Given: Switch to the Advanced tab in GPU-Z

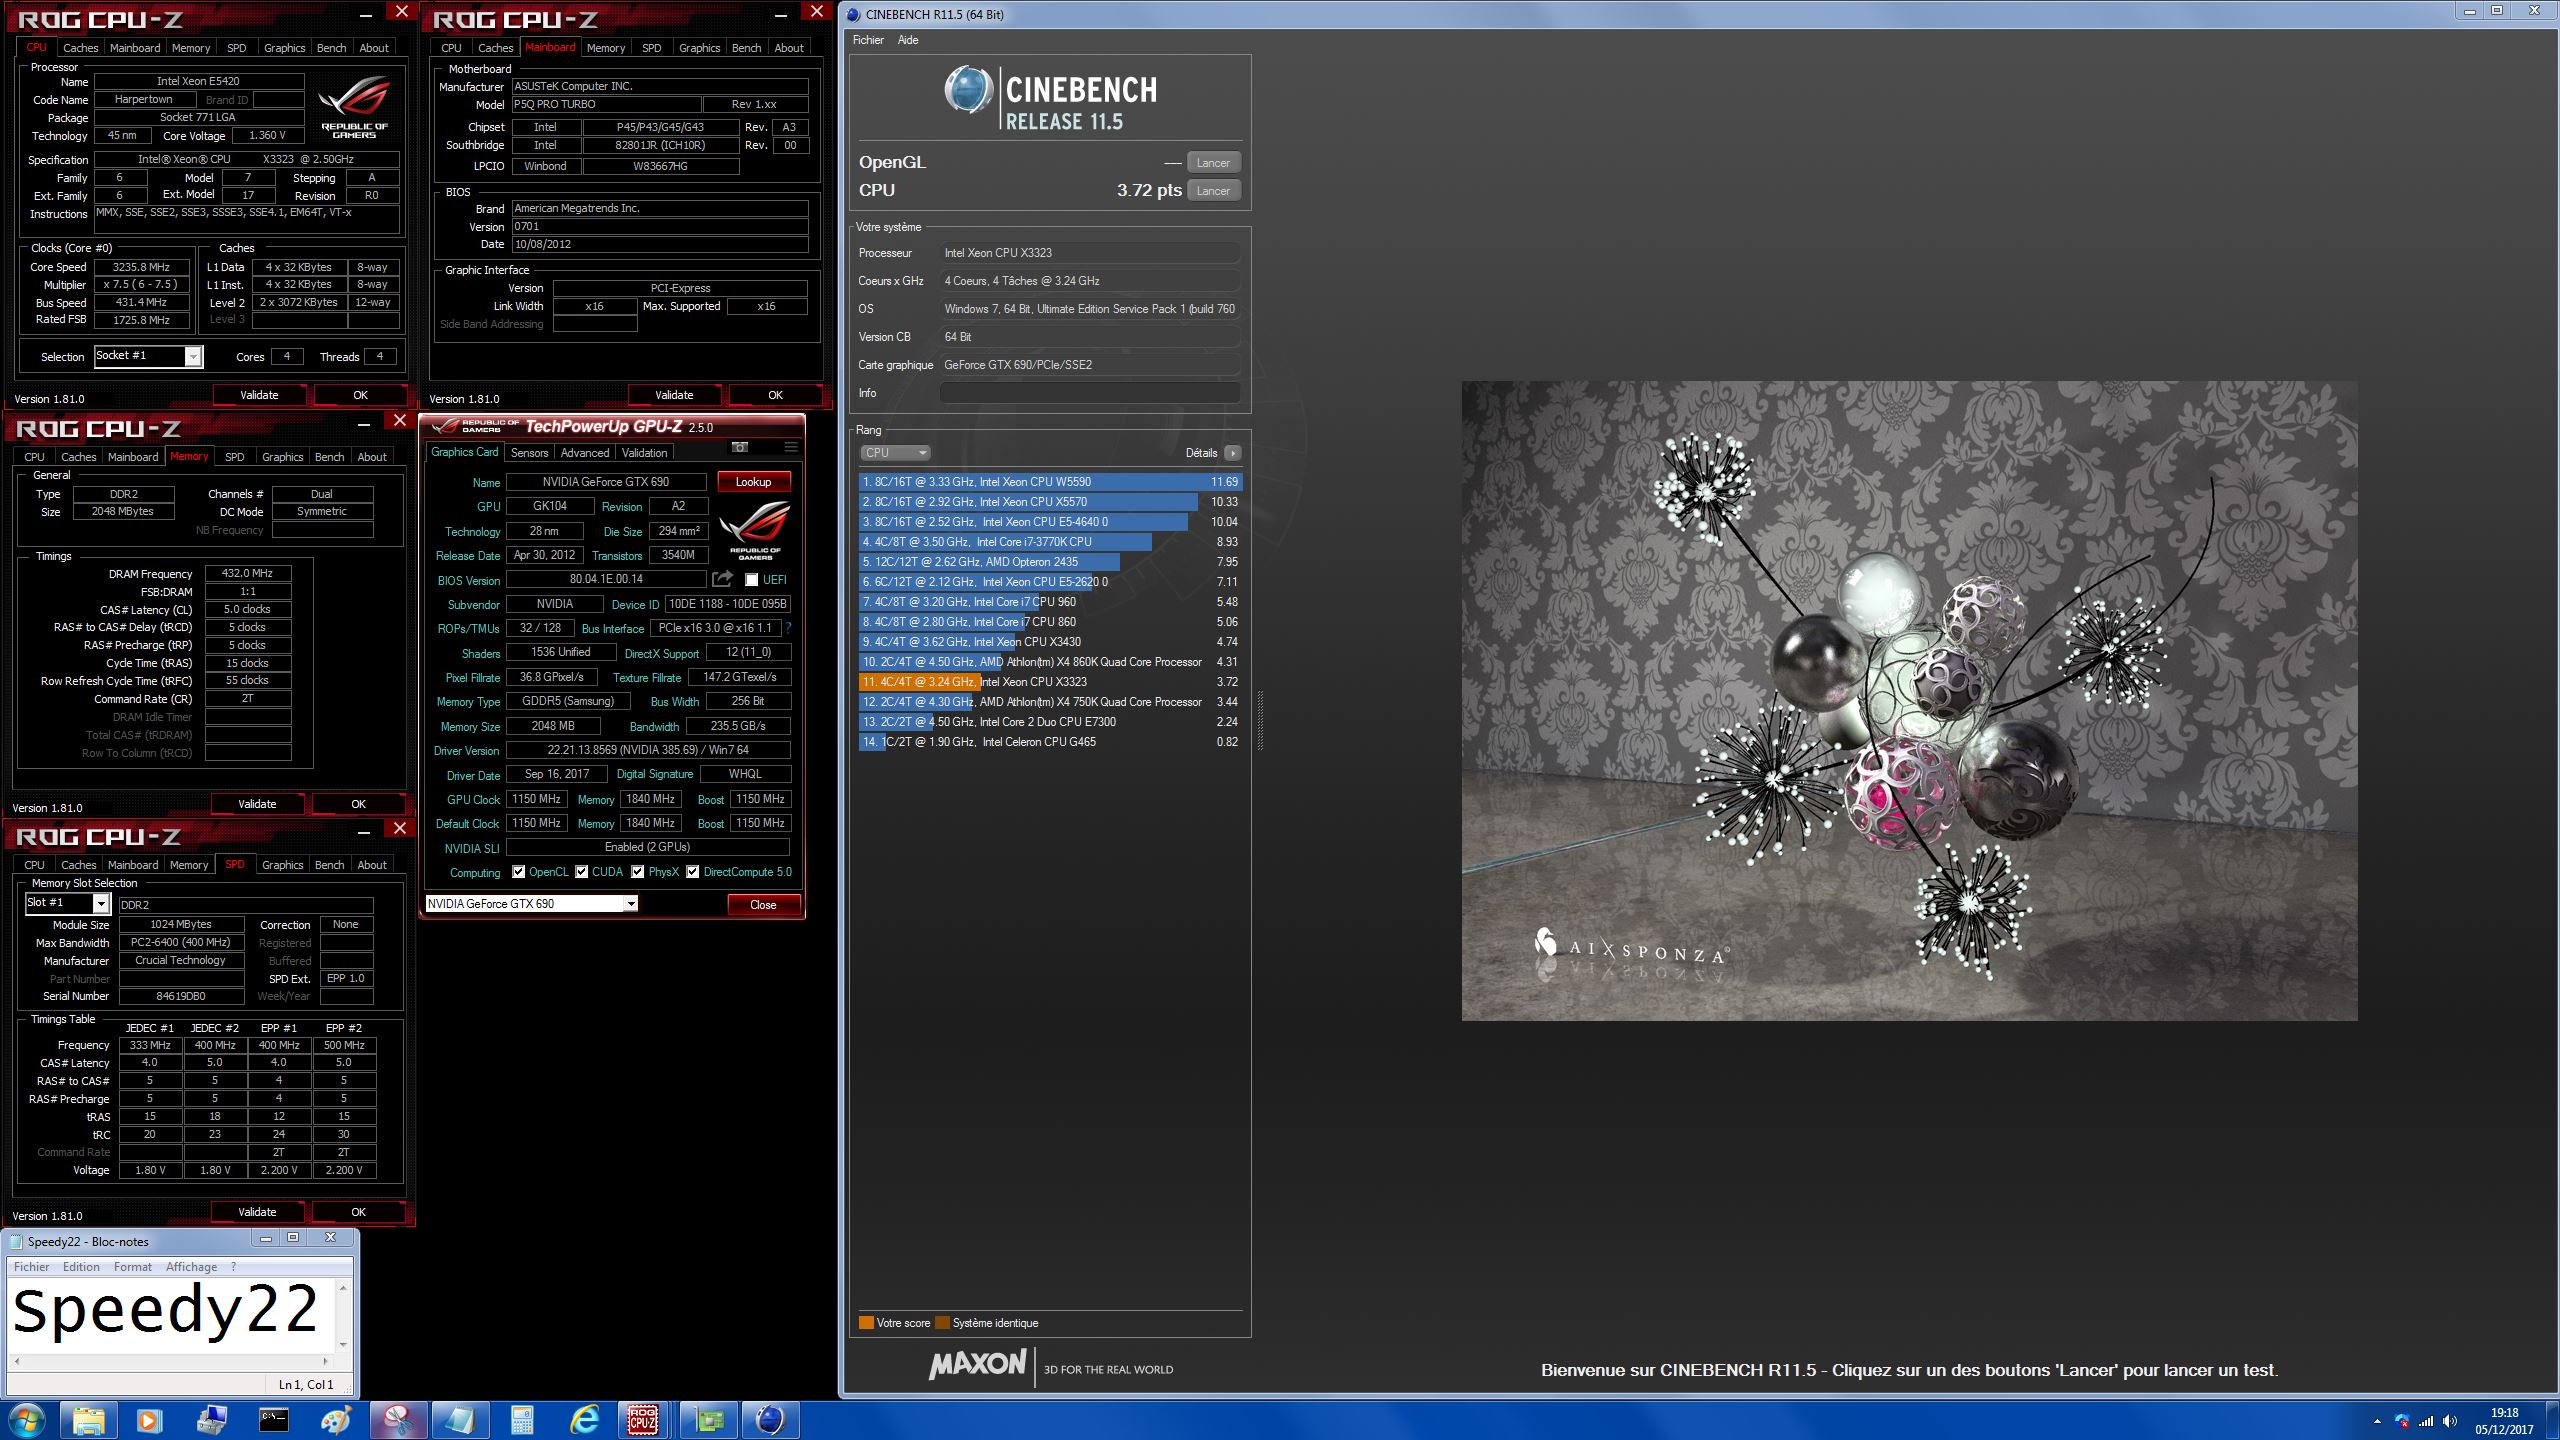Looking at the screenshot, I should click(x=584, y=453).
